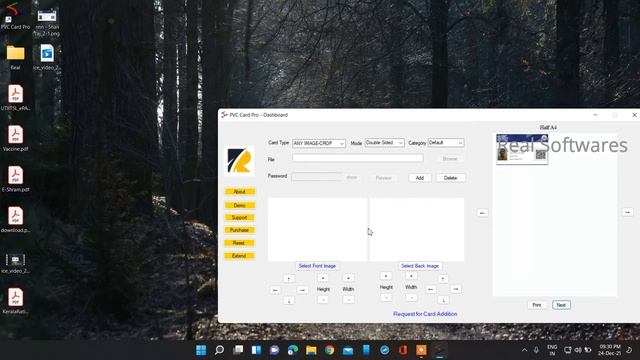Move the front image up with the arrow button
Screen dimensions: 640x360
[x=289, y=279]
